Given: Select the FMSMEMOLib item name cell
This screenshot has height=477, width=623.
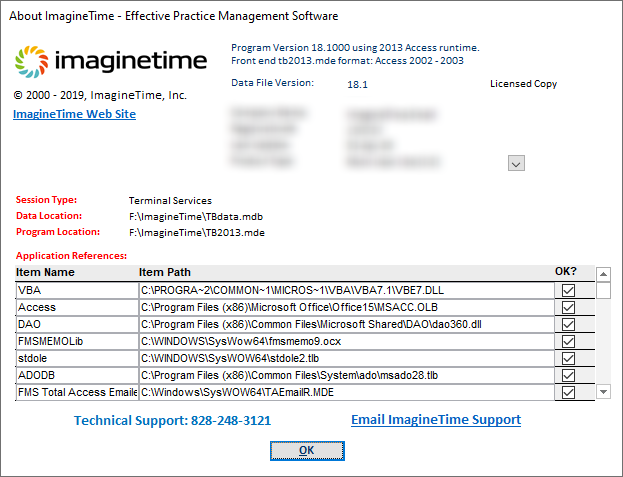Looking at the screenshot, I should coord(77,342).
